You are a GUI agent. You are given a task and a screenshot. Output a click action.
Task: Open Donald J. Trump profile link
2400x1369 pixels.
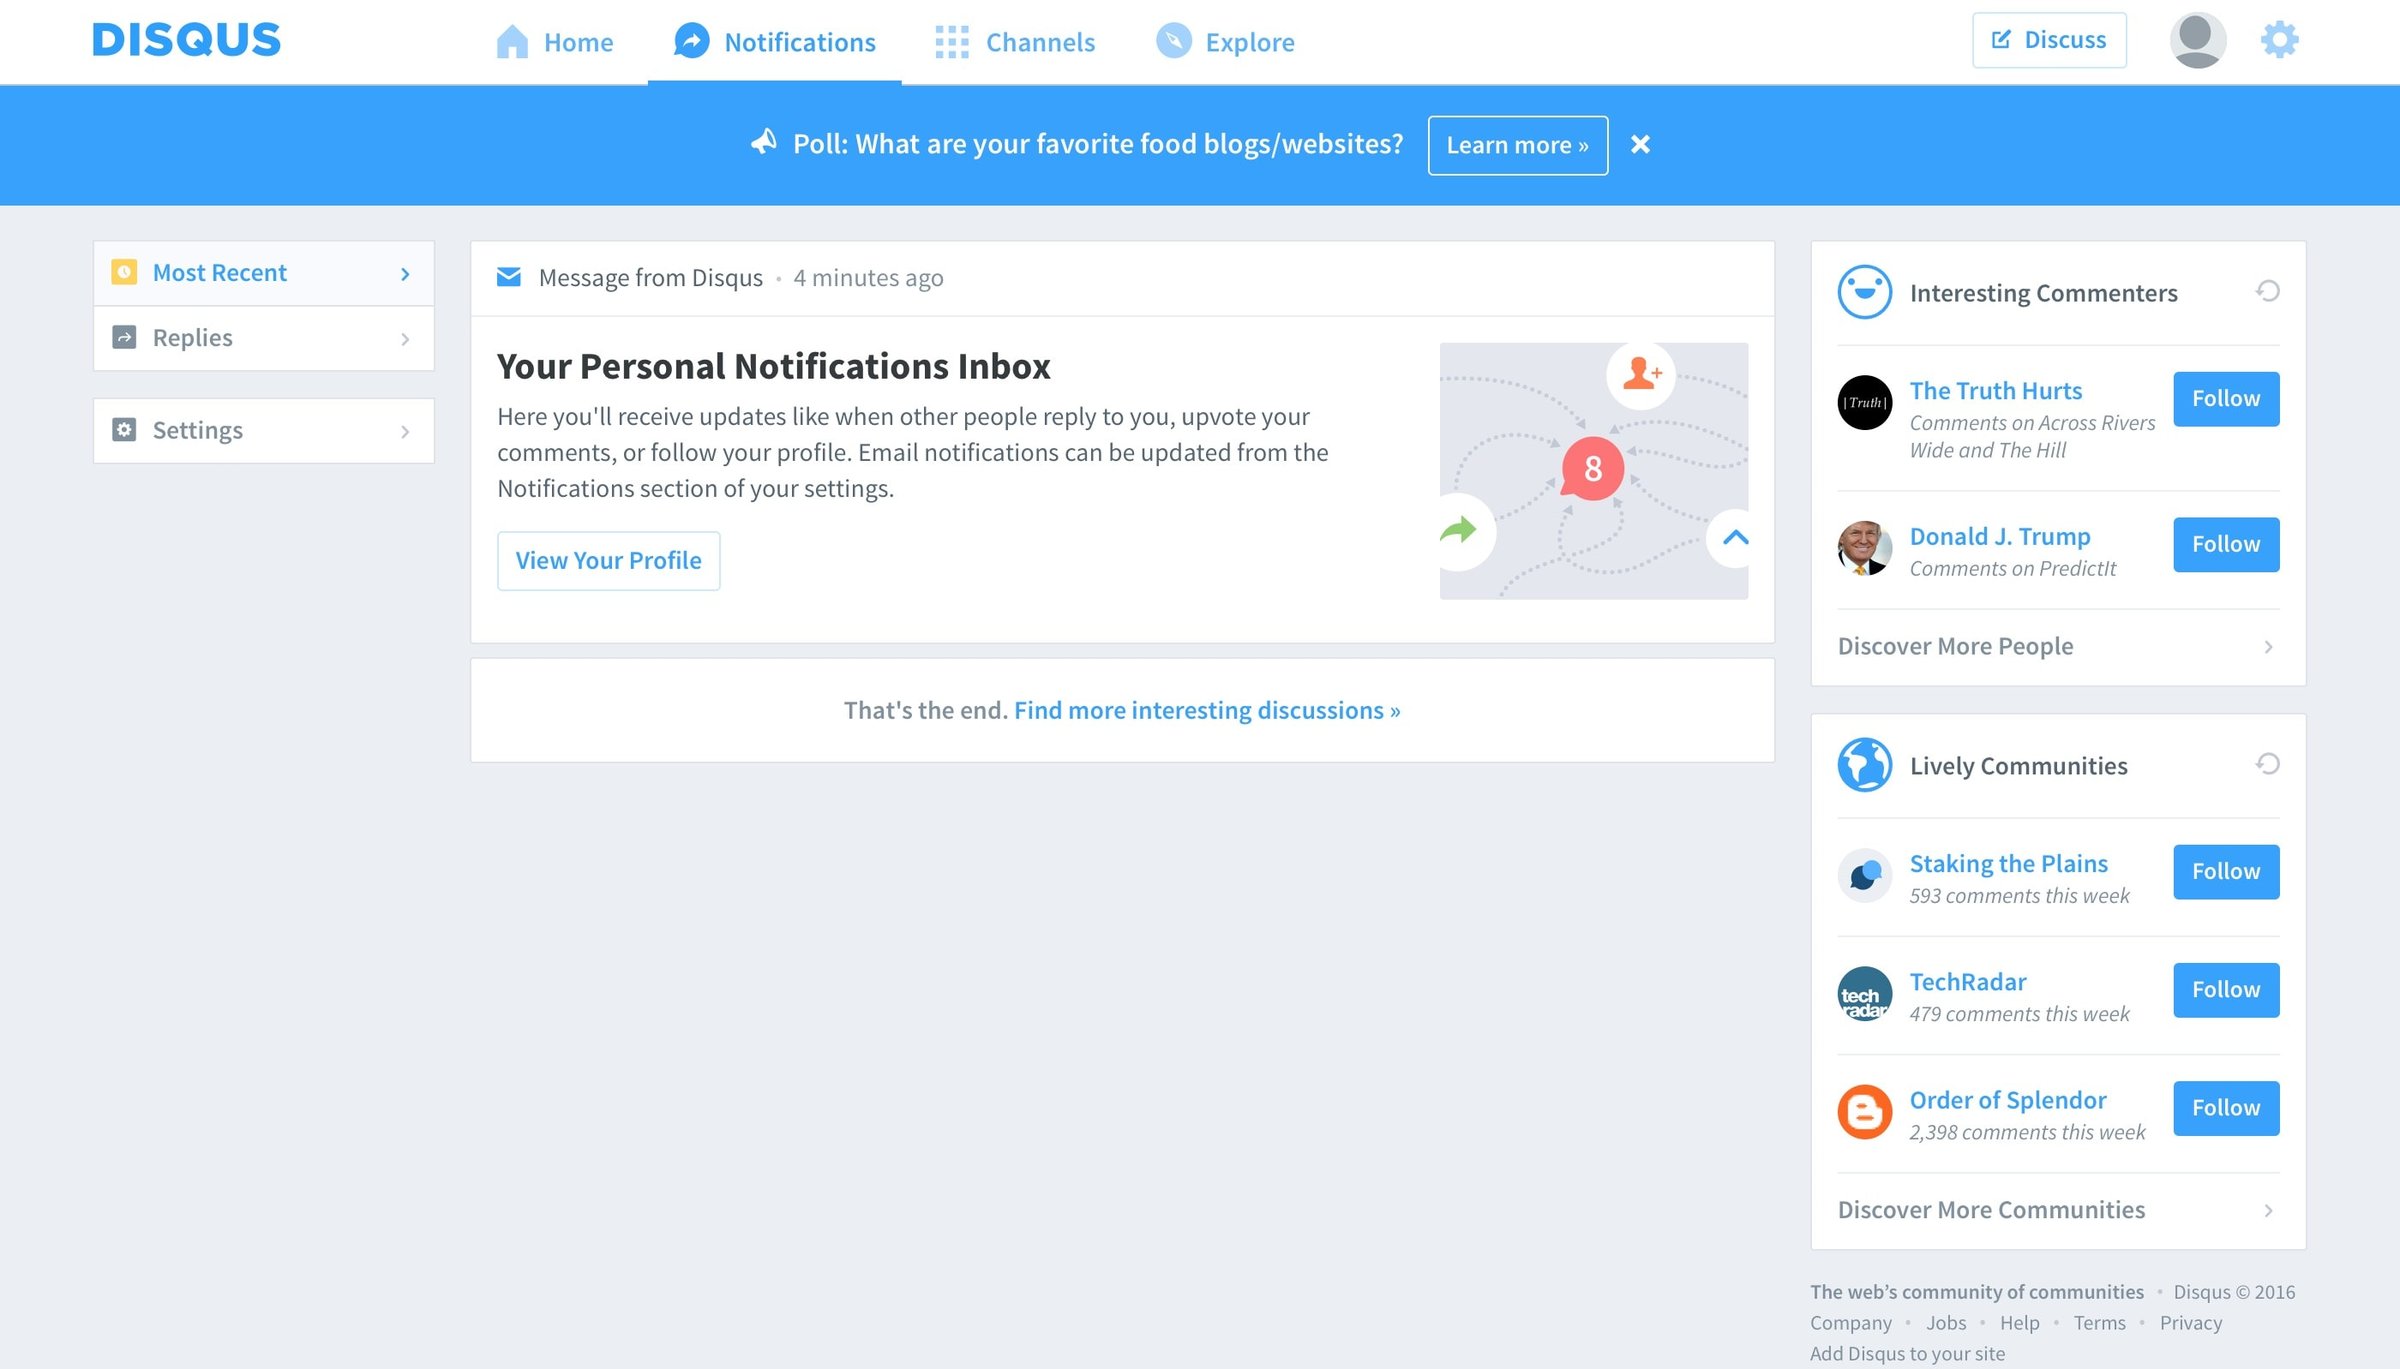point(2000,536)
